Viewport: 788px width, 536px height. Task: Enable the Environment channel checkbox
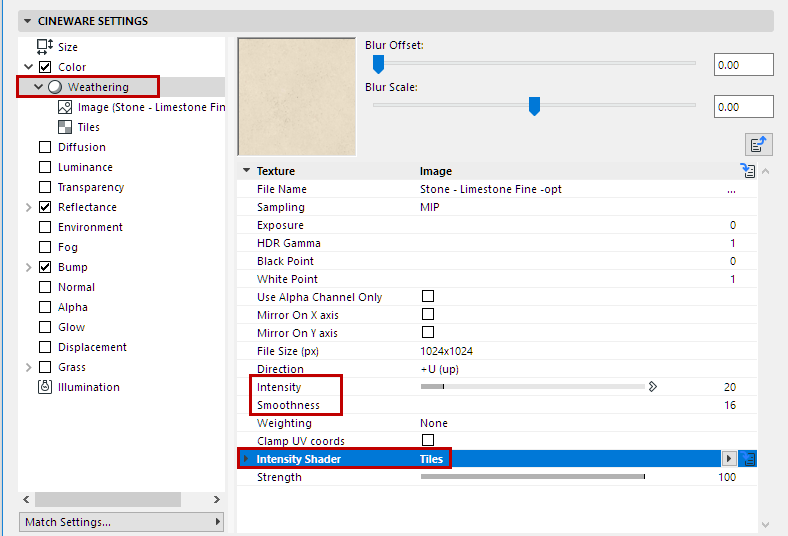click(45, 227)
